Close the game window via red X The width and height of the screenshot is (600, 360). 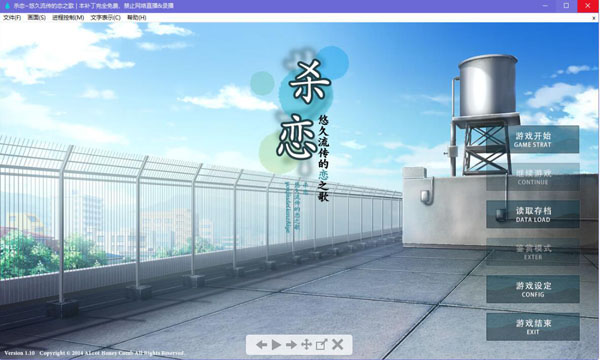pos(589,6)
